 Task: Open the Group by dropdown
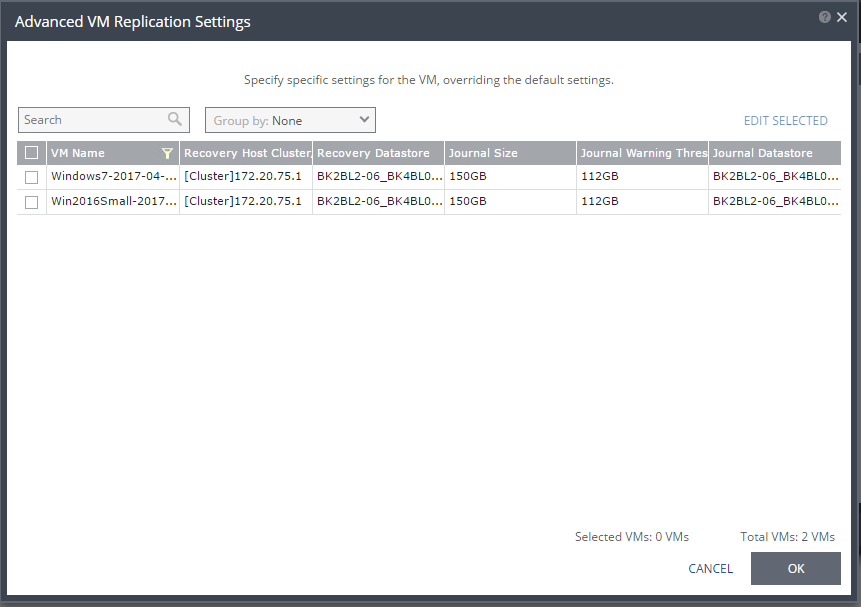point(290,120)
